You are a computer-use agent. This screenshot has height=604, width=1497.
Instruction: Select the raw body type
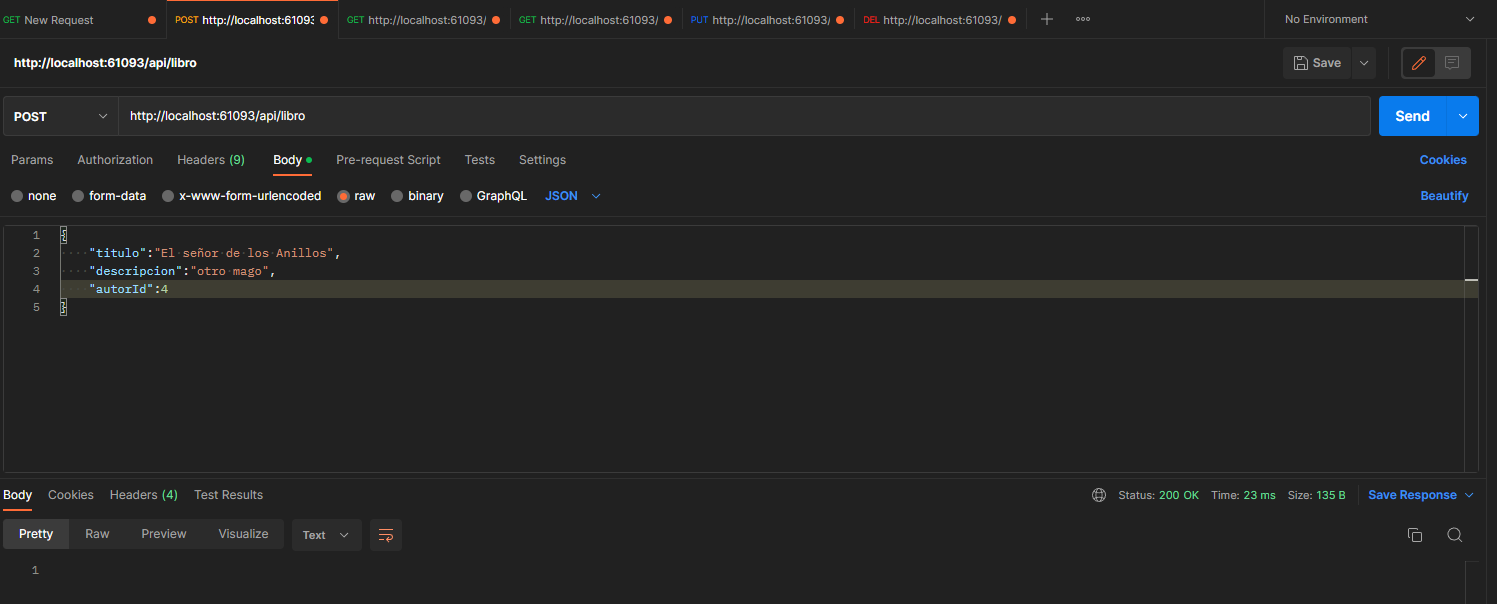[356, 196]
